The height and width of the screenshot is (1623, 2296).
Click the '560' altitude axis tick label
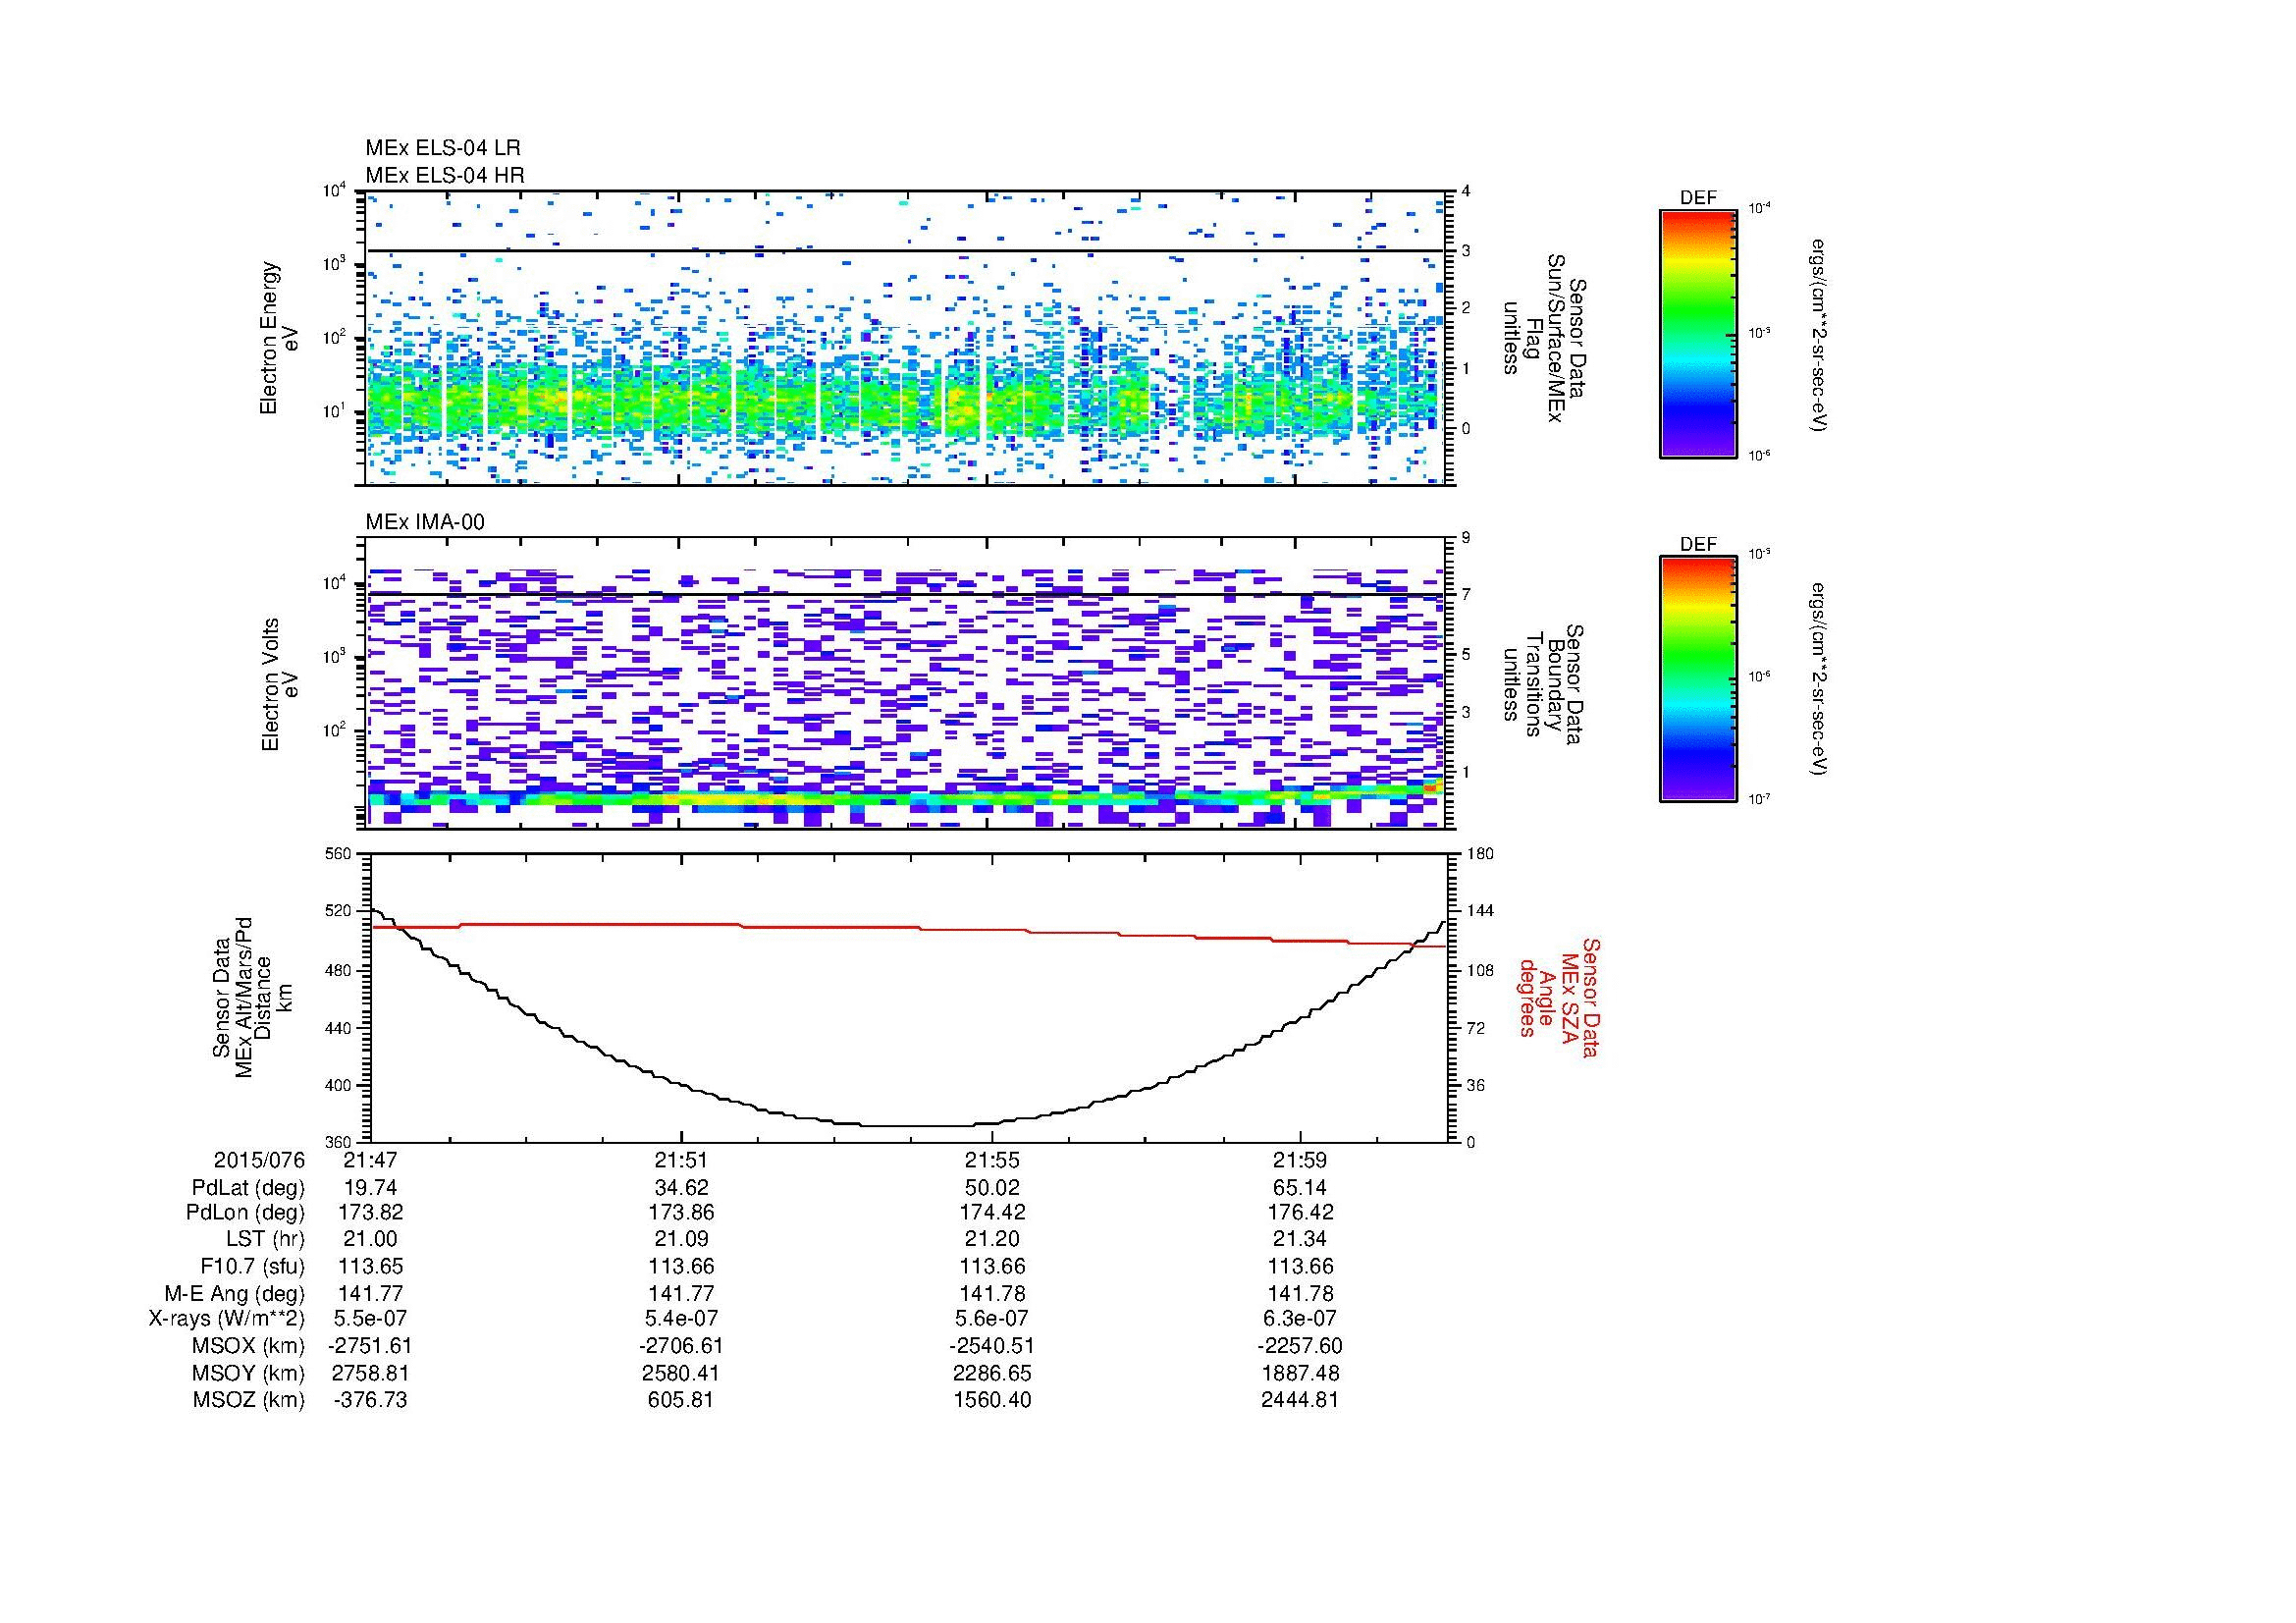click(339, 854)
